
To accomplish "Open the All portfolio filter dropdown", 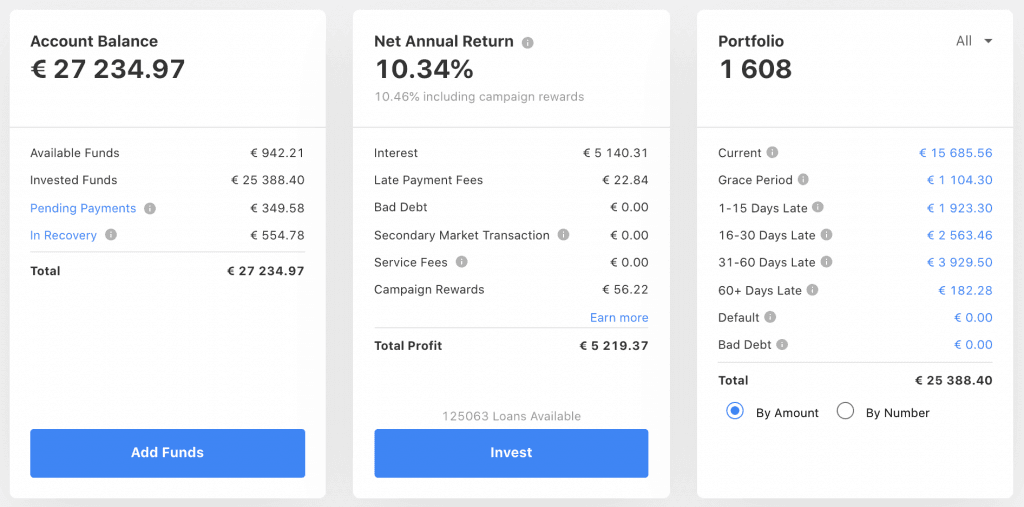I will 974,41.
